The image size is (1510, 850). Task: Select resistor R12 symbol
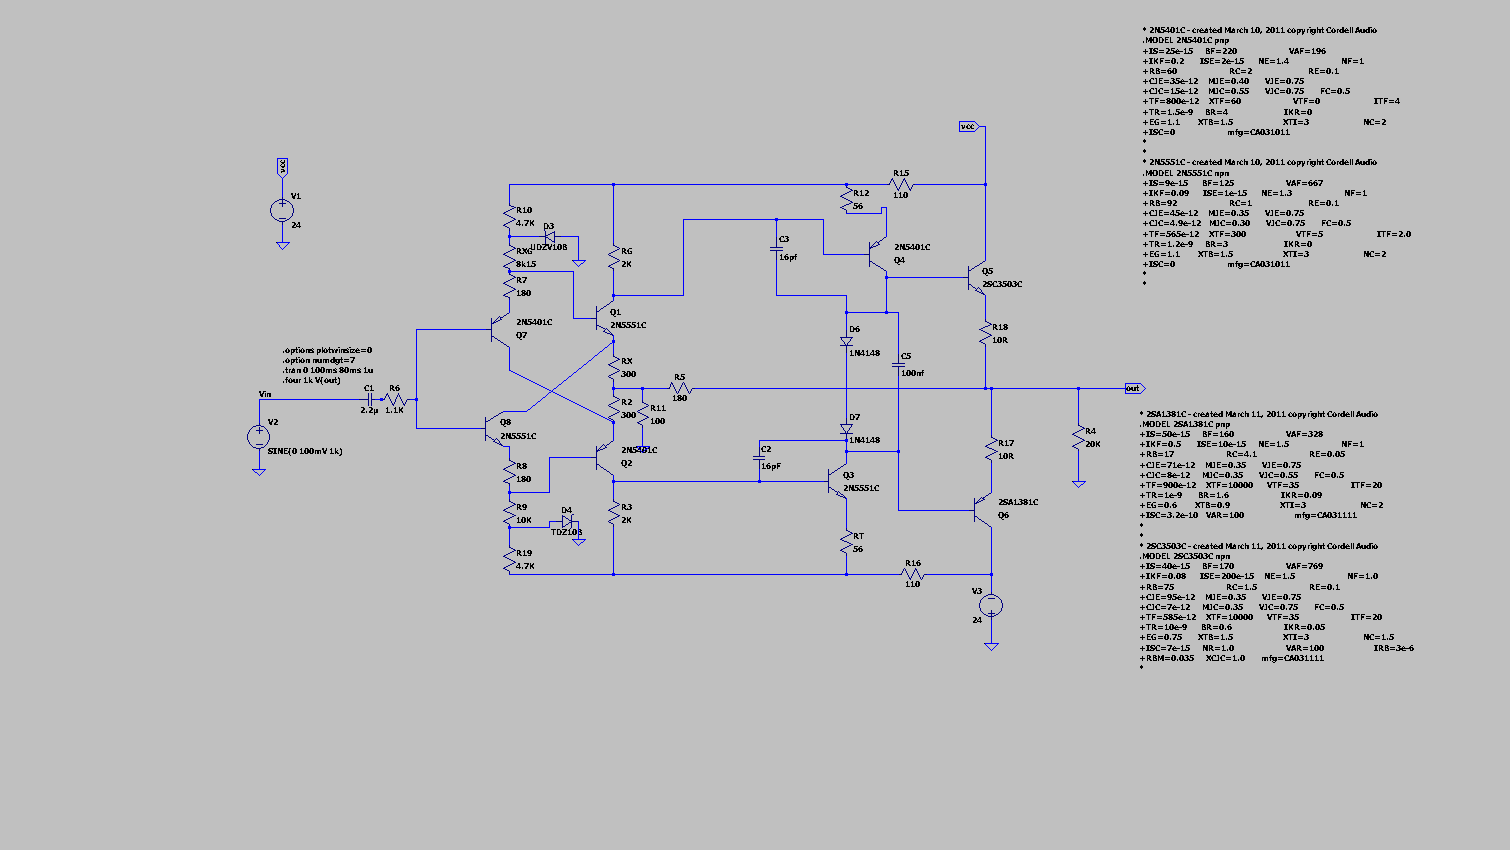[847, 200]
